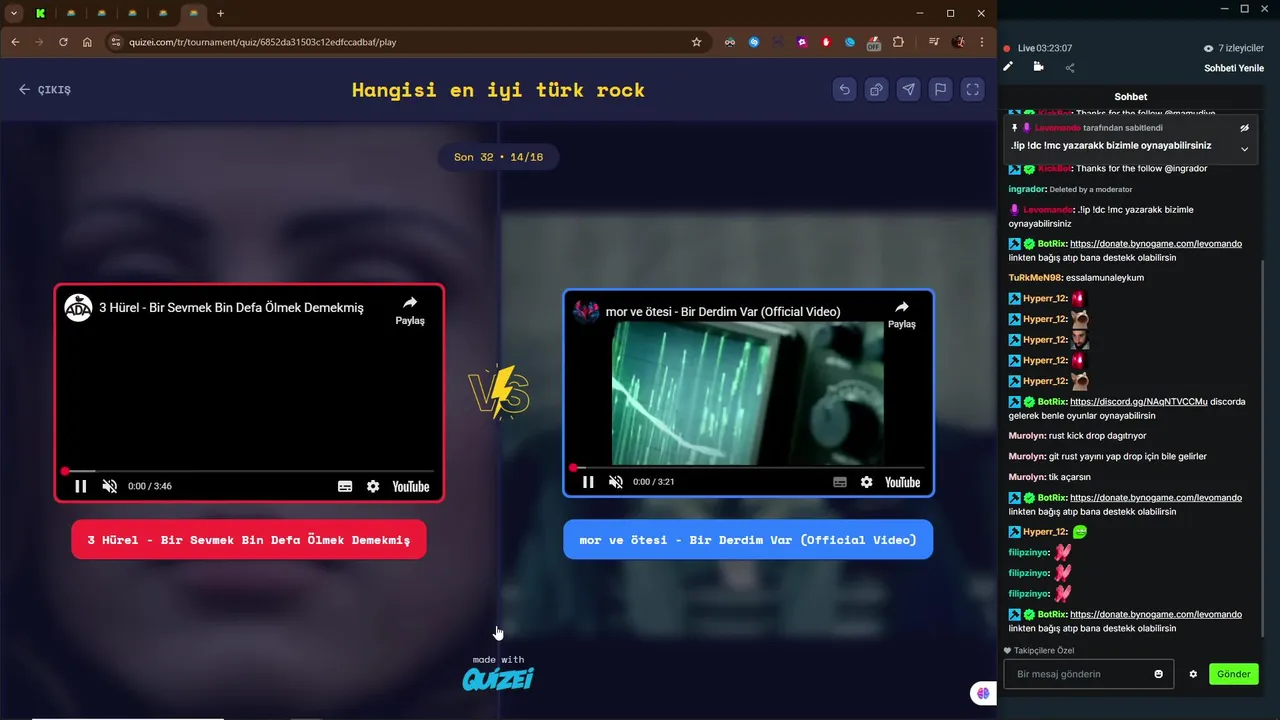Viewport: 1280px width, 720px height.
Task: Click Sohbeti Yenile to refresh chat
Action: tap(1234, 68)
